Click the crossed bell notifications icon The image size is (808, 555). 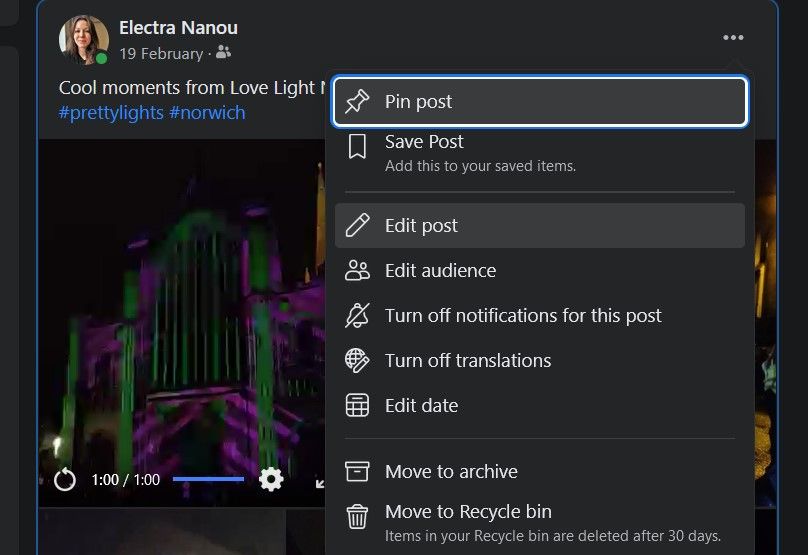[x=357, y=315]
